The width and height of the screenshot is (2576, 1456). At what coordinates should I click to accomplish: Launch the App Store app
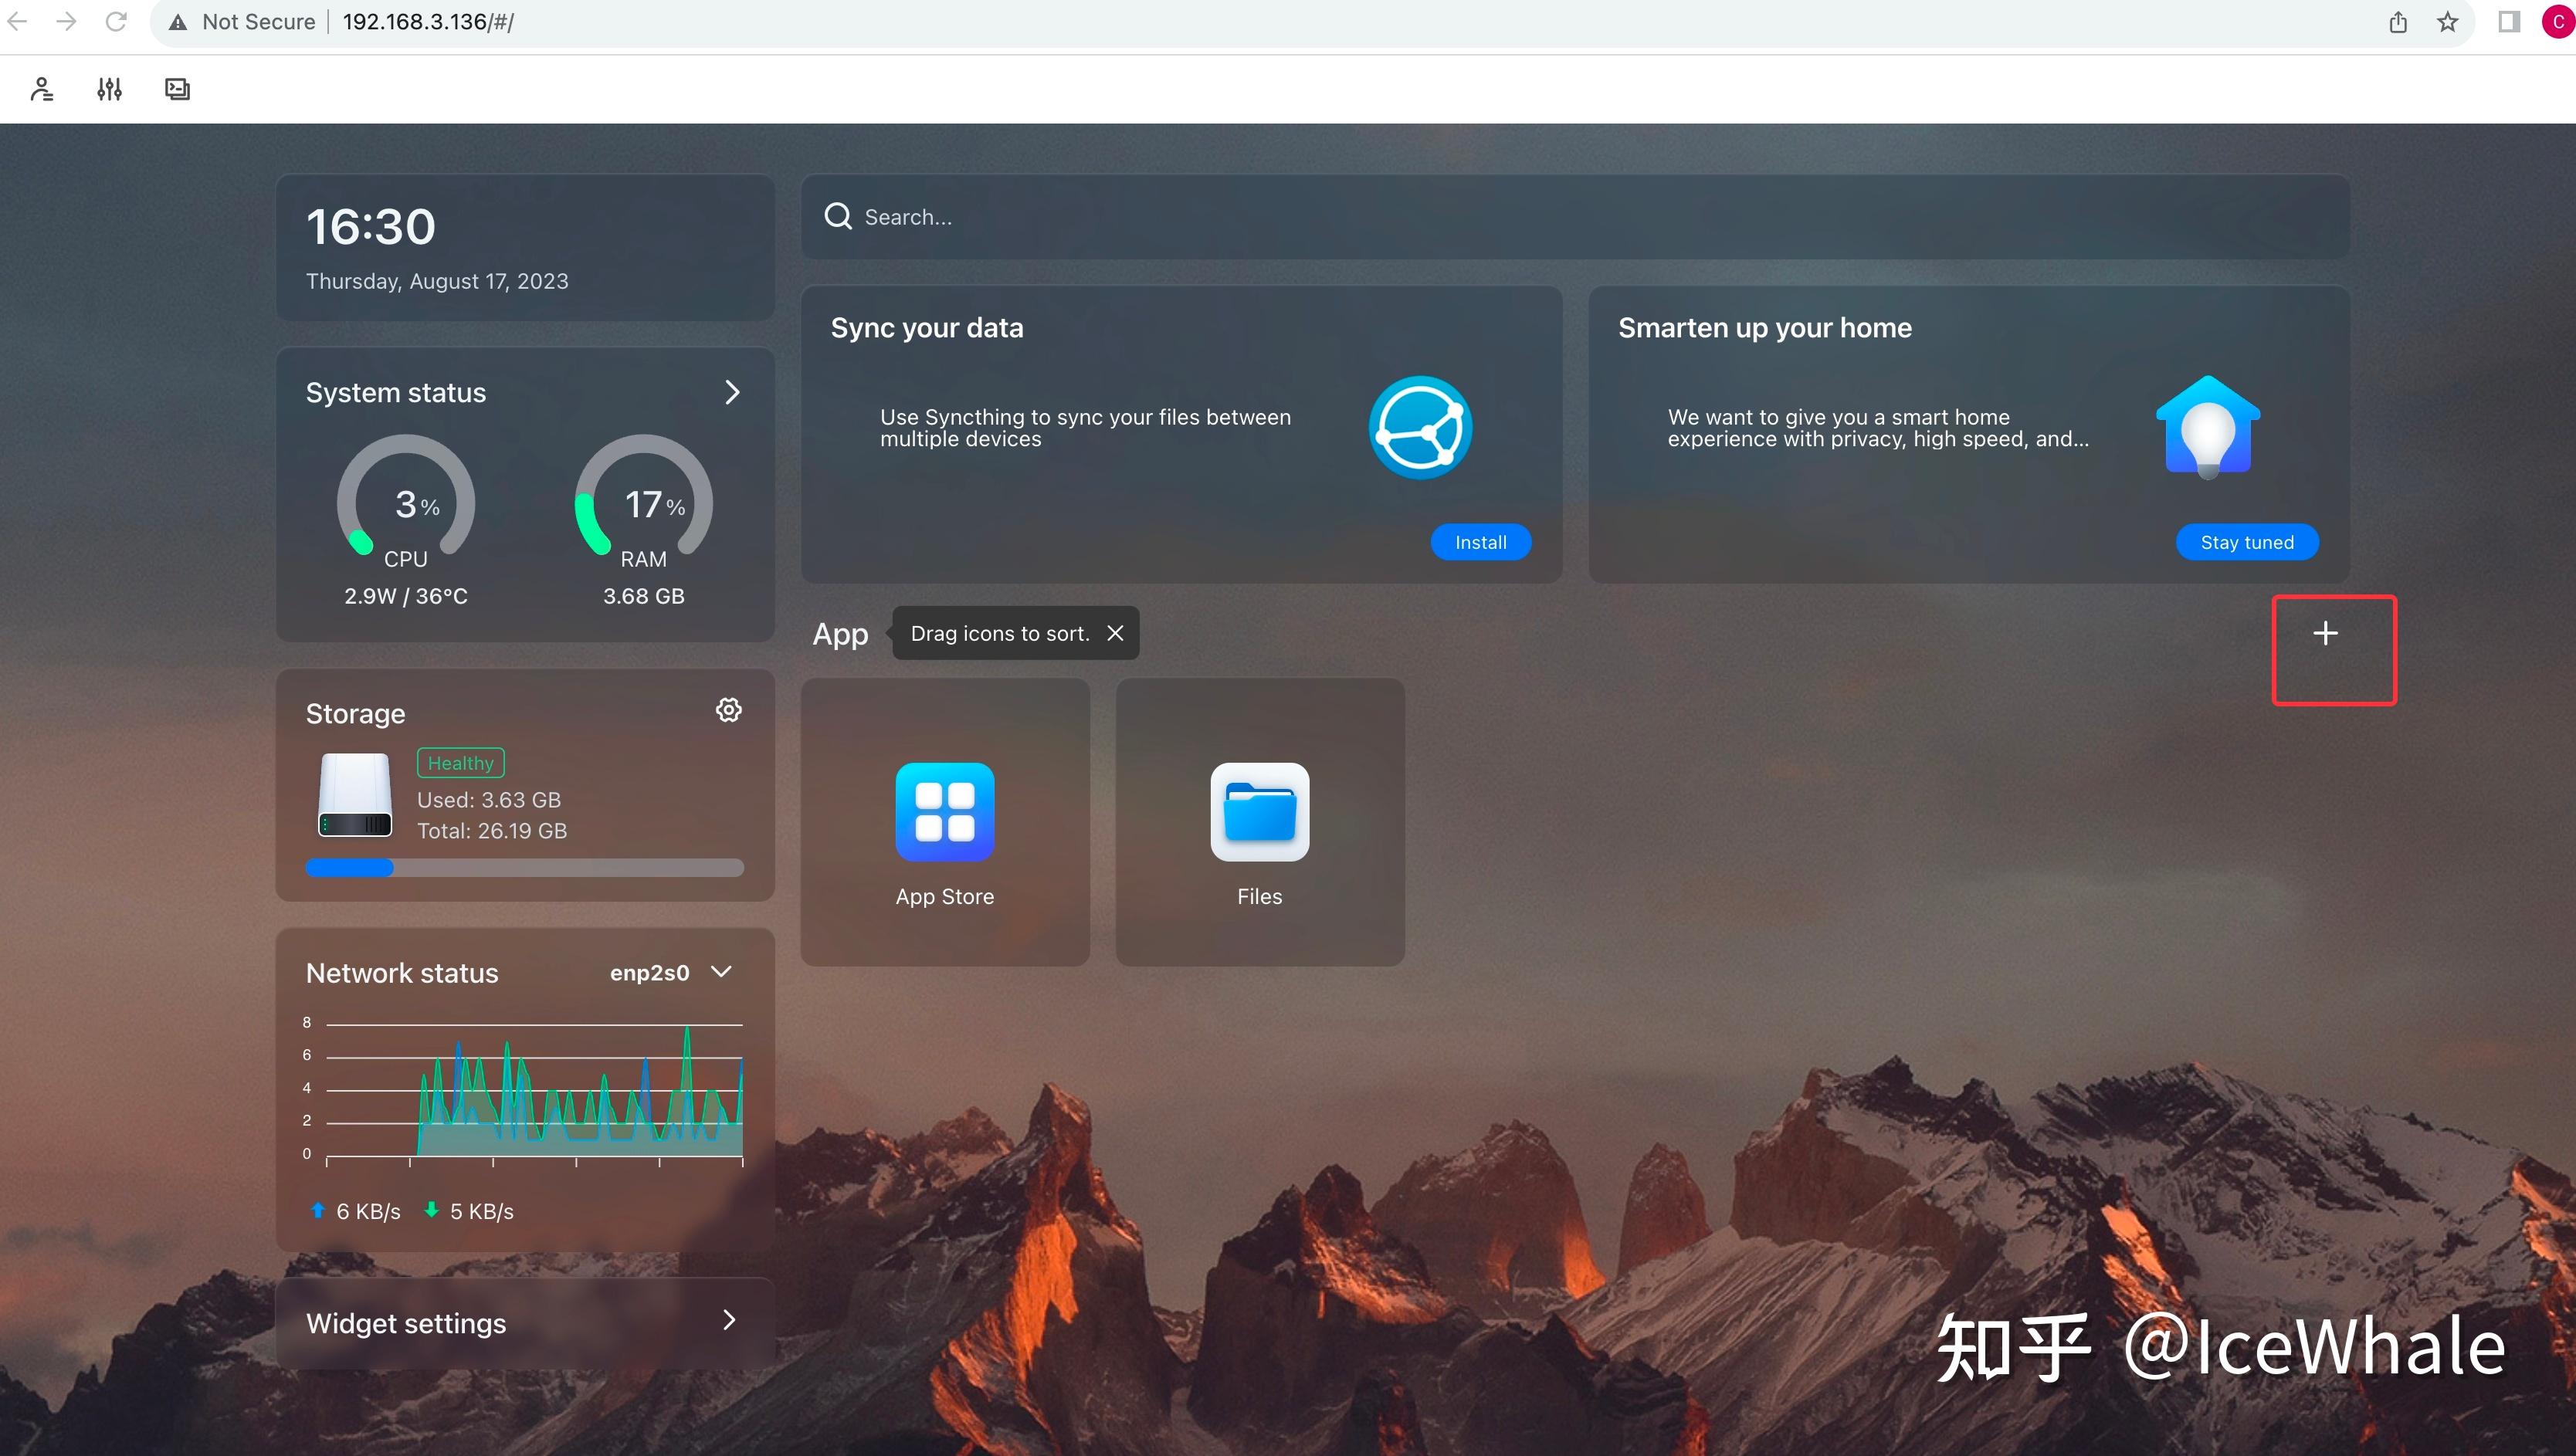pyautogui.click(x=944, y=812)
